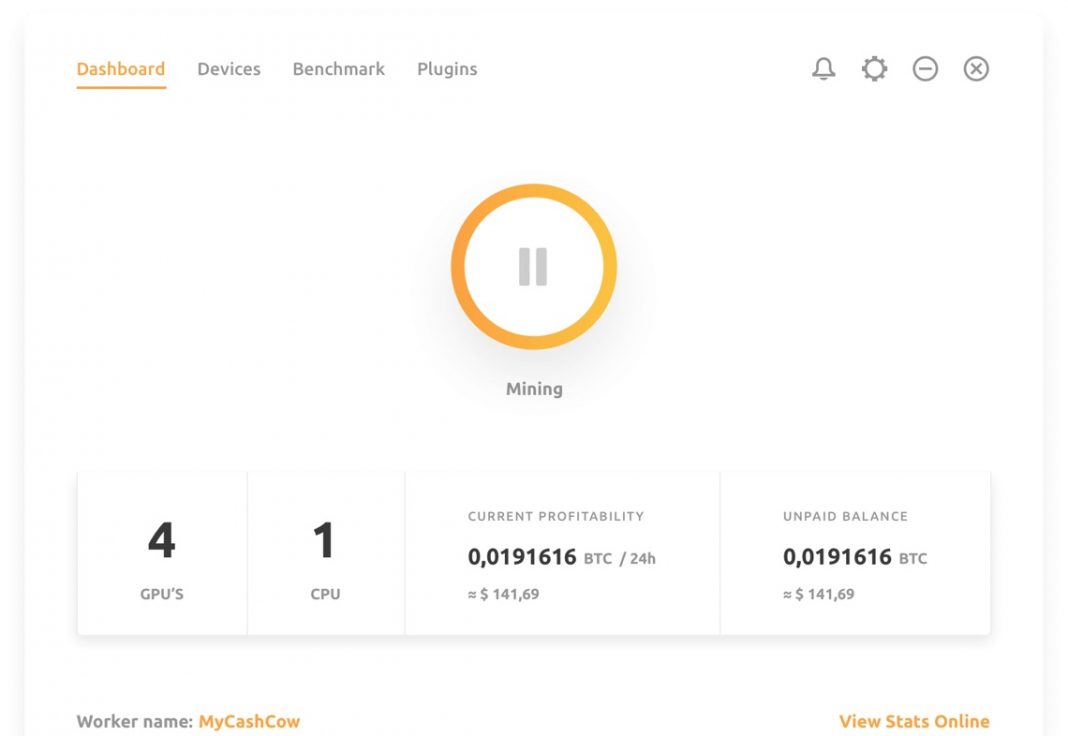Click the Mining status label
1068x736 pixels.
[534, 388]
